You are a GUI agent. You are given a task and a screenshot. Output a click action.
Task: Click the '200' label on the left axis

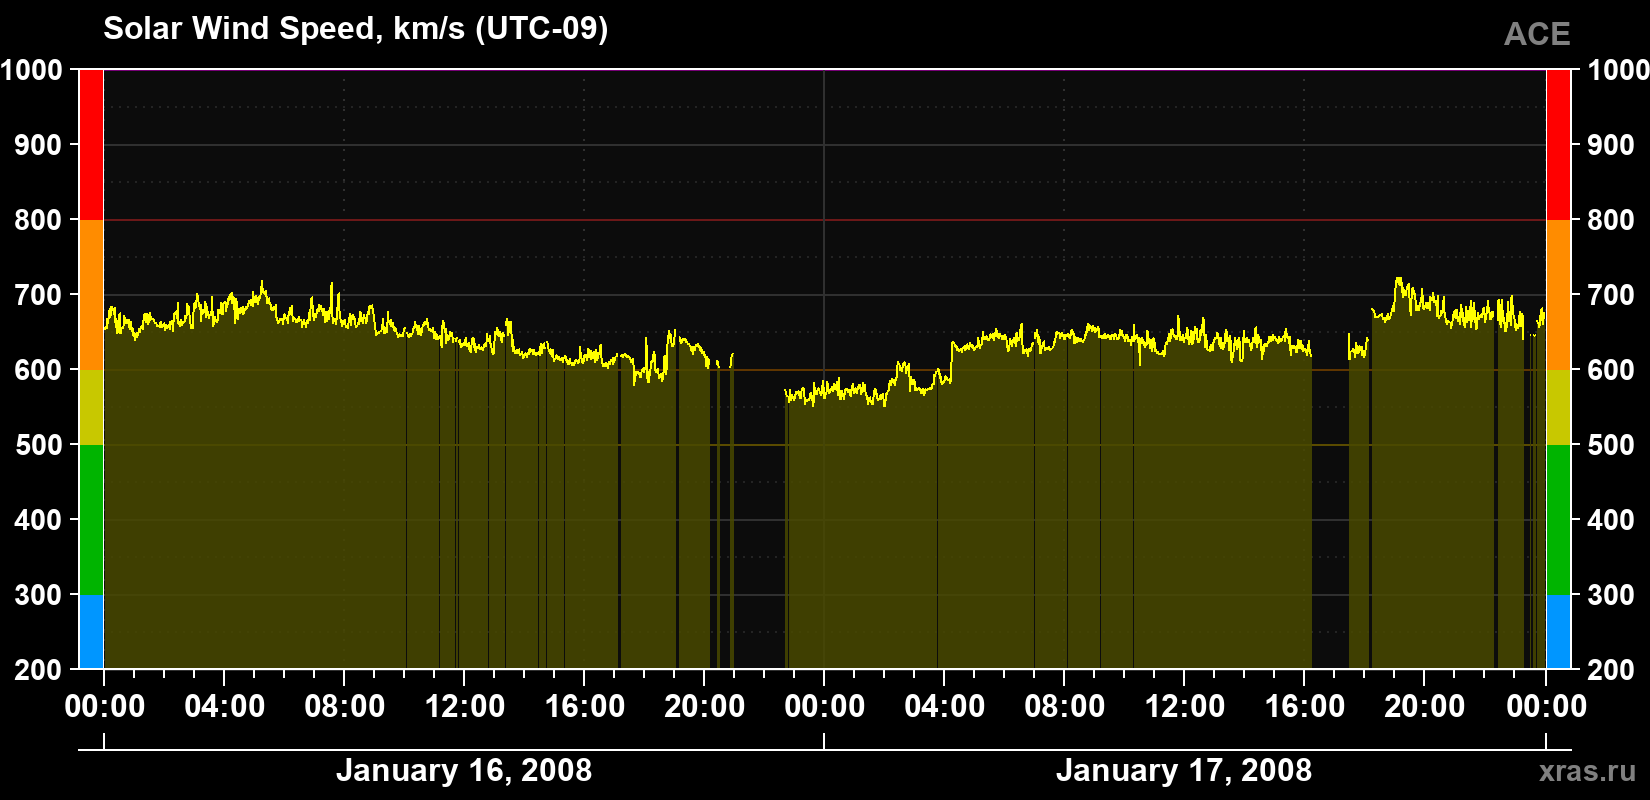(x=38, y=670)
